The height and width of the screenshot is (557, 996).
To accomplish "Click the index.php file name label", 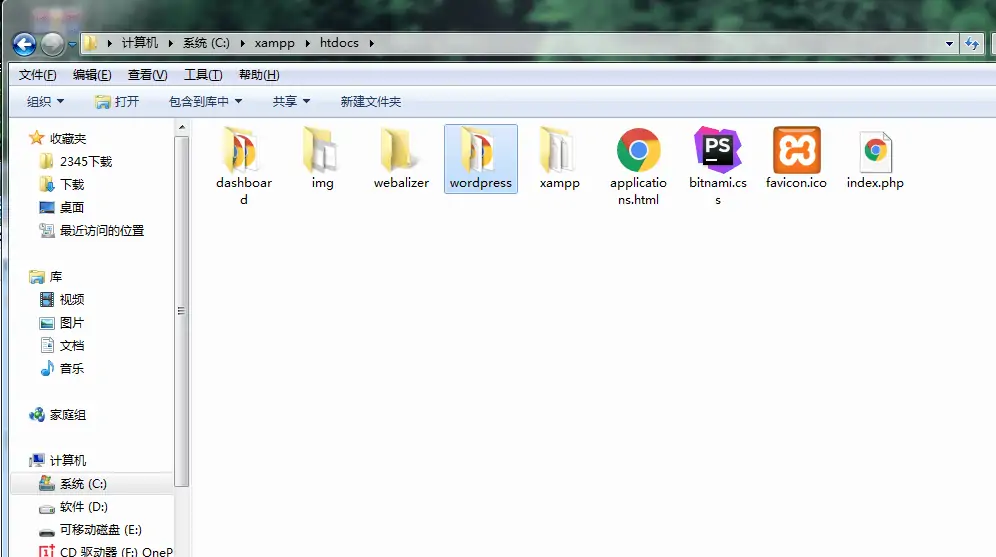I will [875, 183].
